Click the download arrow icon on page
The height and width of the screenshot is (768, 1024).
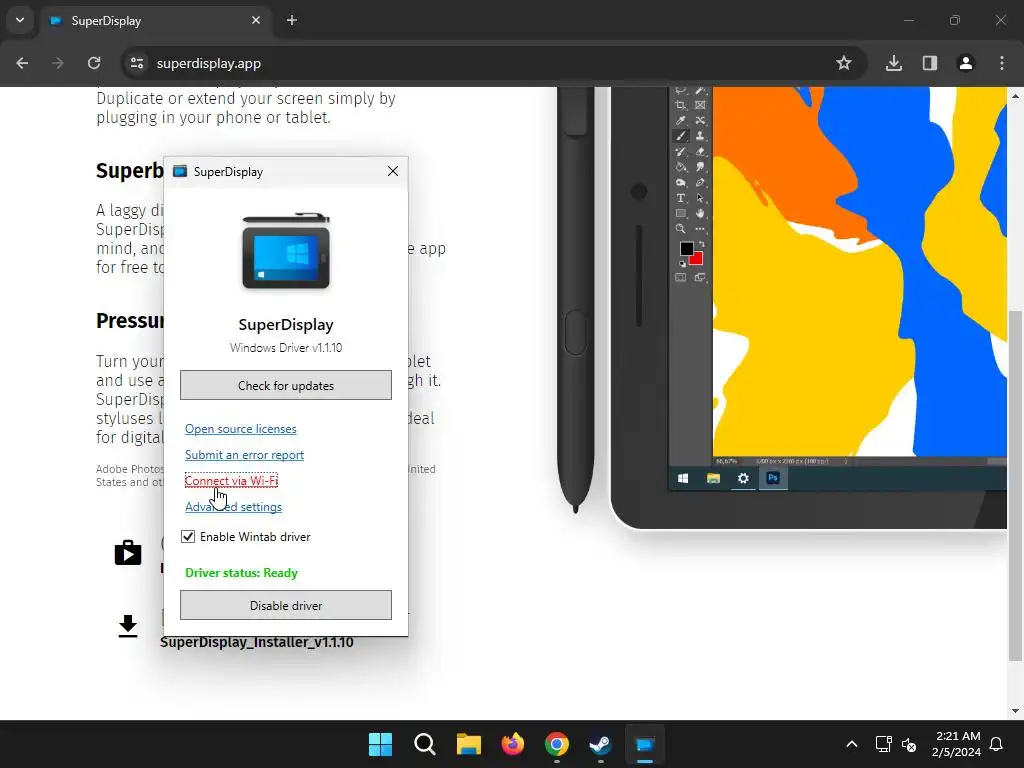coord(128,626)
